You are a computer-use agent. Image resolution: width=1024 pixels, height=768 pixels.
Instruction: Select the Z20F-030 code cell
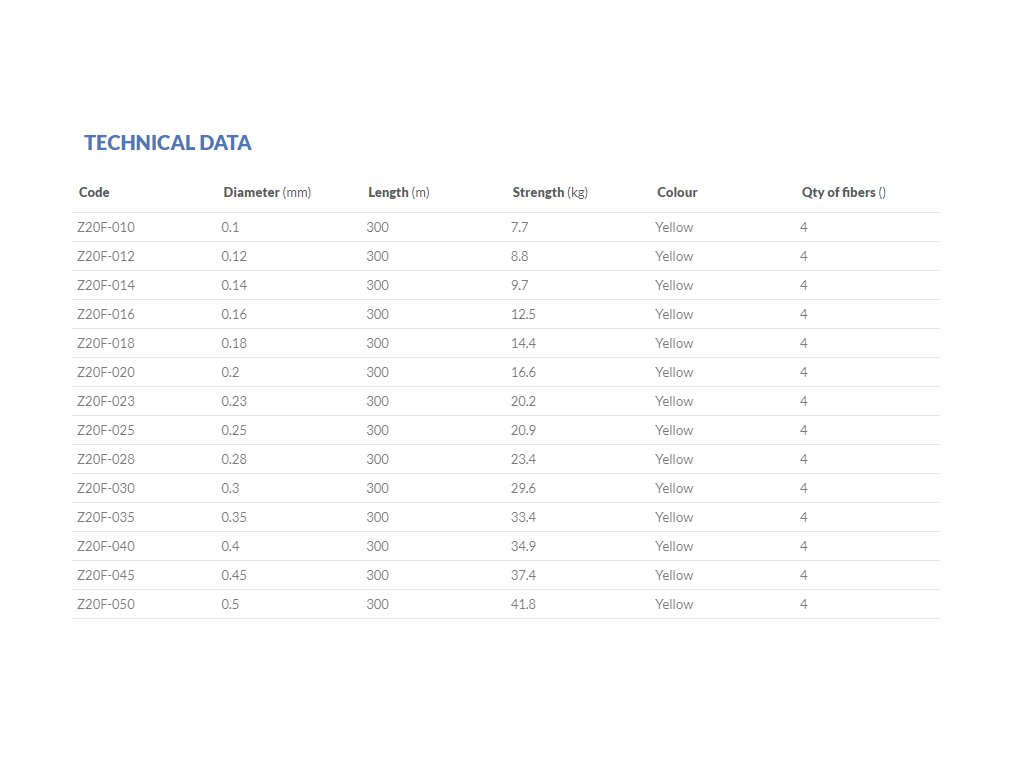tap(106, 488)
